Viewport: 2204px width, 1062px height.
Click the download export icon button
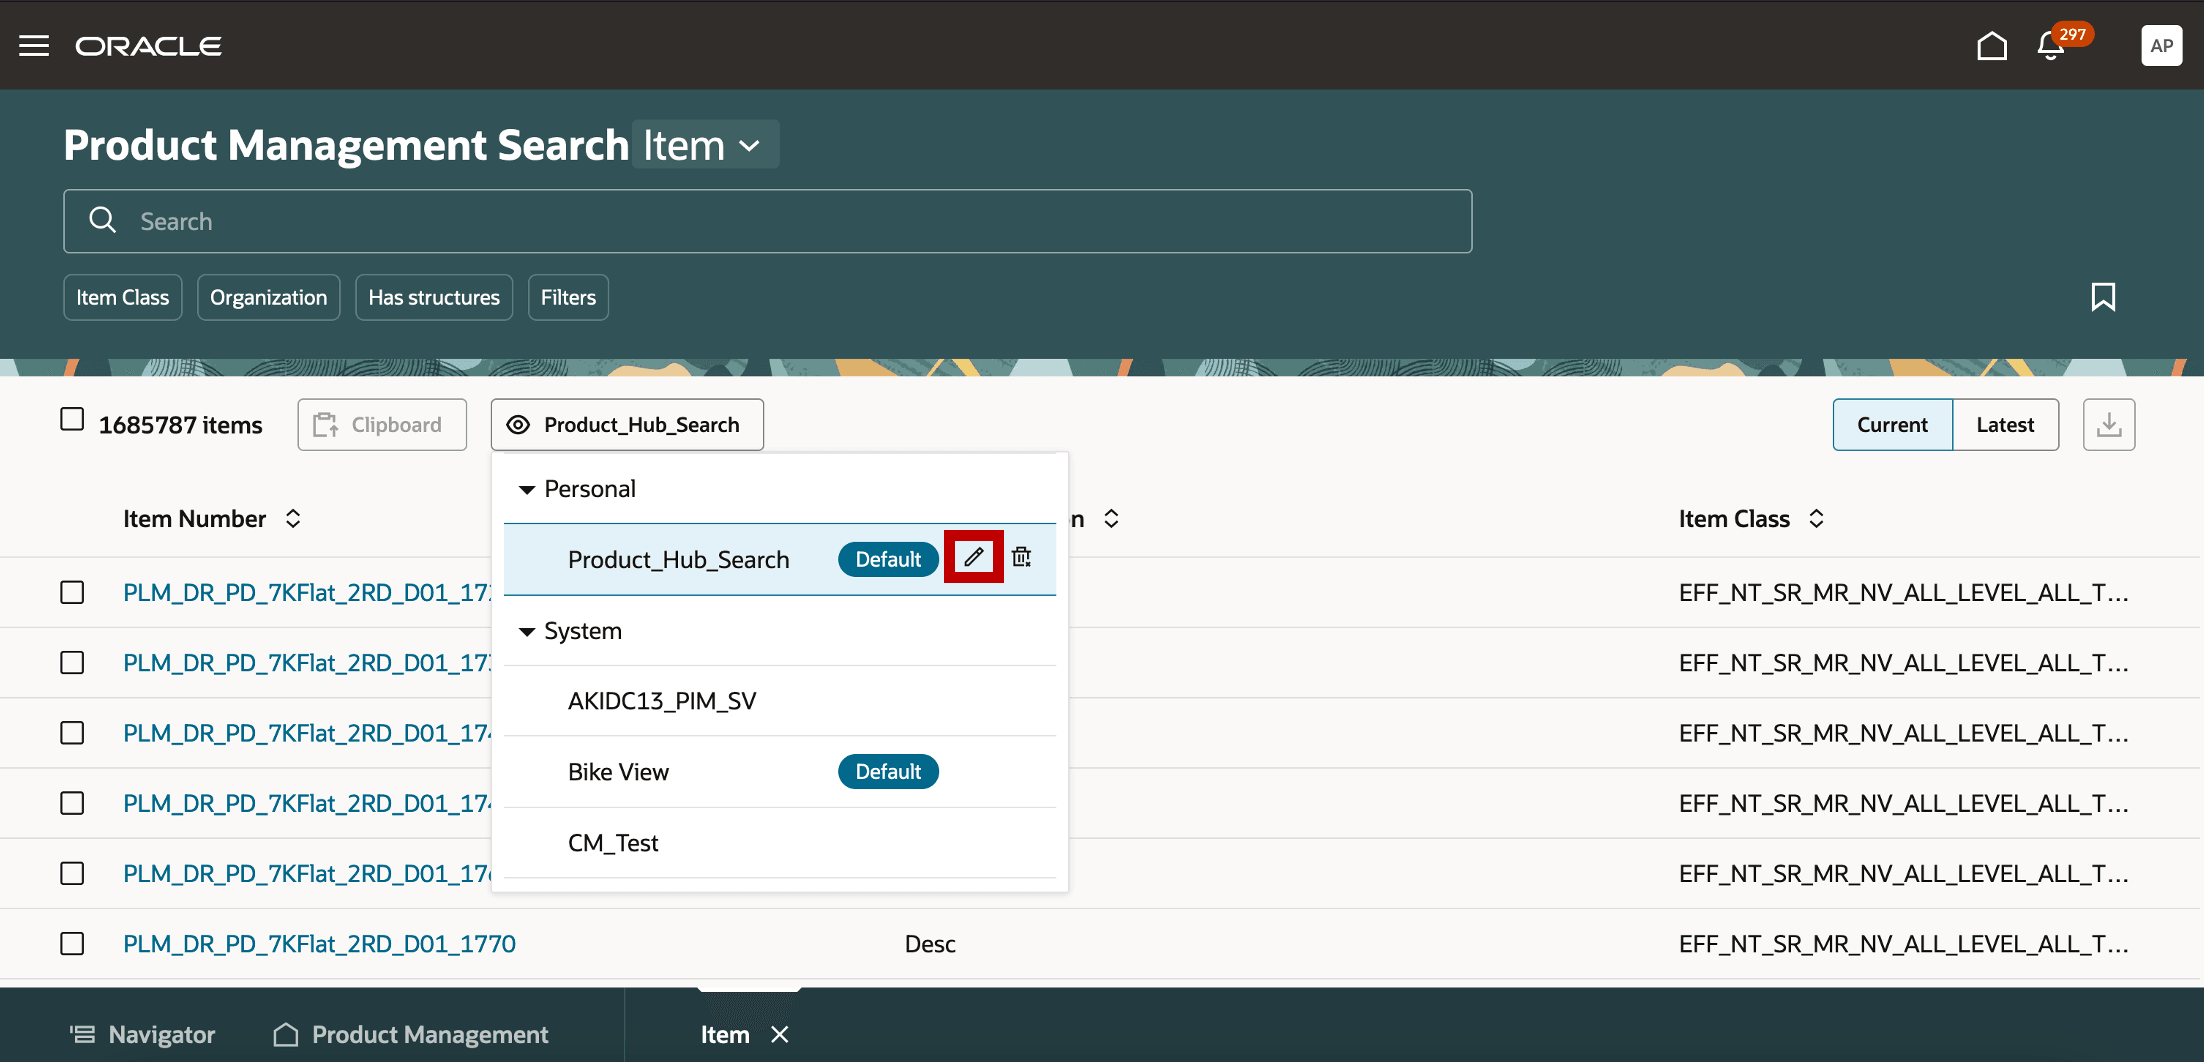pos(2109,425)
